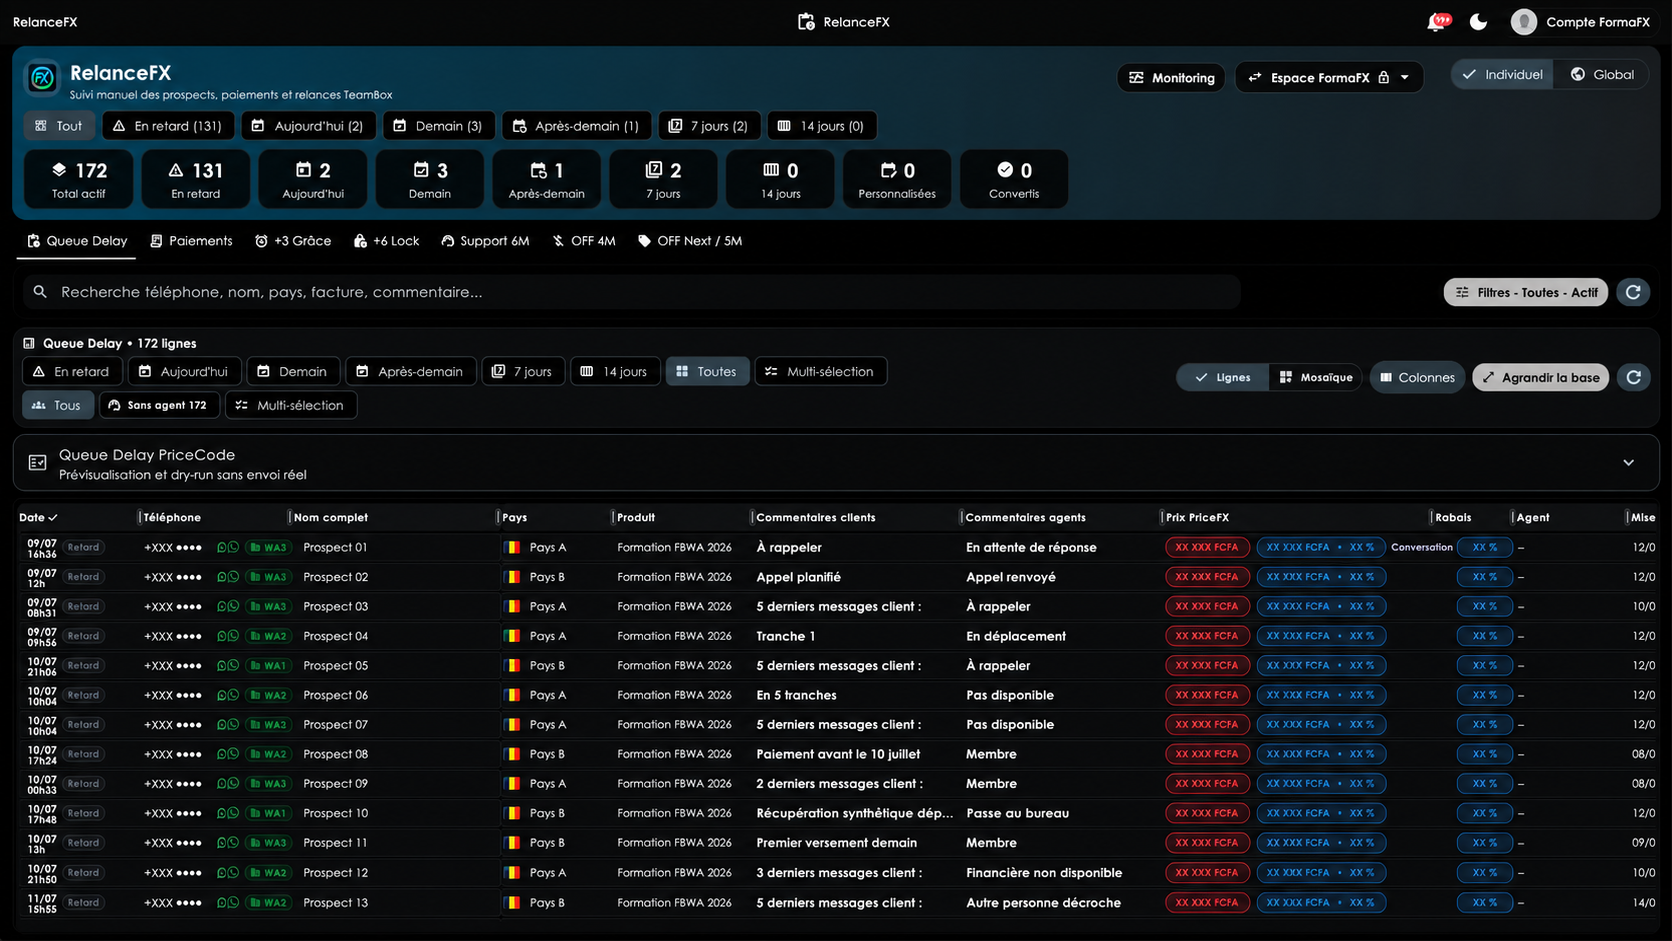Image resolution: width=1672 pixels, height=941 pixels.
Task: Open the 131 En retard stat card
Action: click(195, 179)
